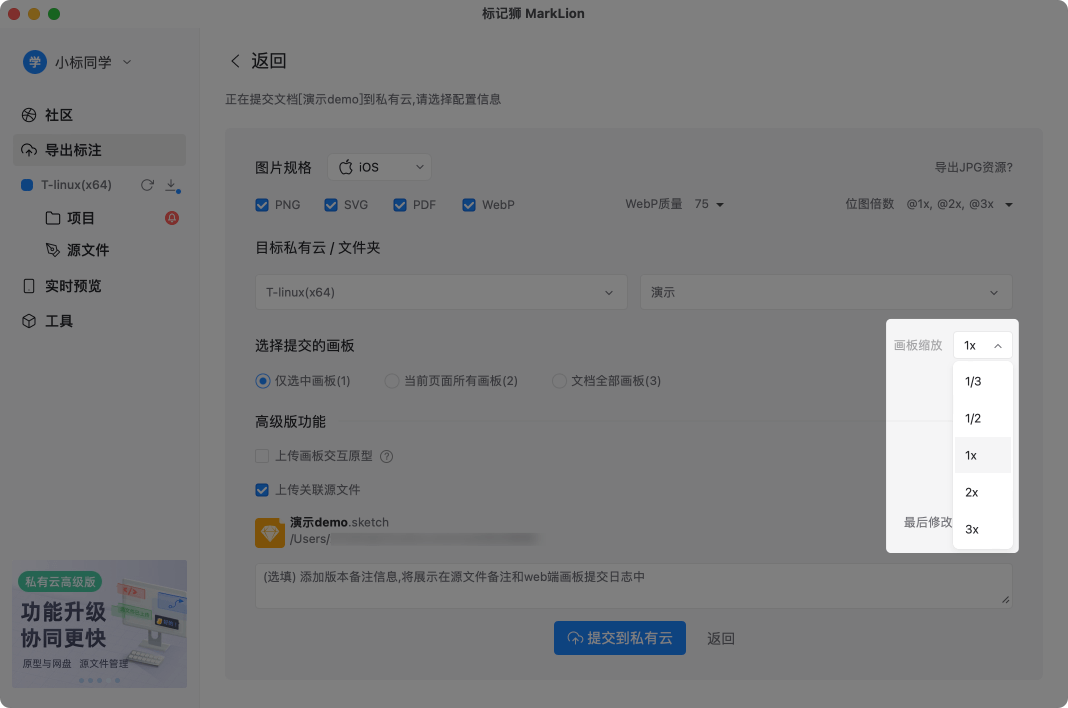The image size is (1068, 708).
Task: Click the download icon beside T-linux(x64)
Action: click(171, 185)
